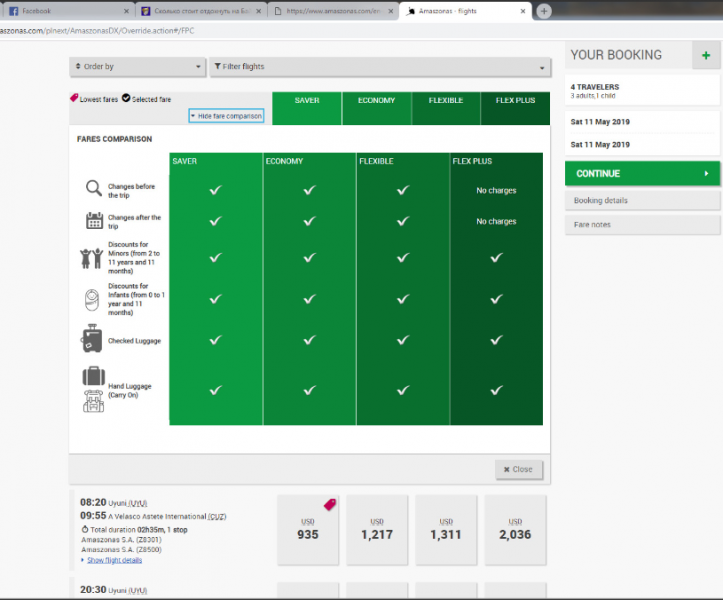Viewport: 723px width, 600px height.
Task: Click No charges for Changes after the trip
Action: point(496,221)
